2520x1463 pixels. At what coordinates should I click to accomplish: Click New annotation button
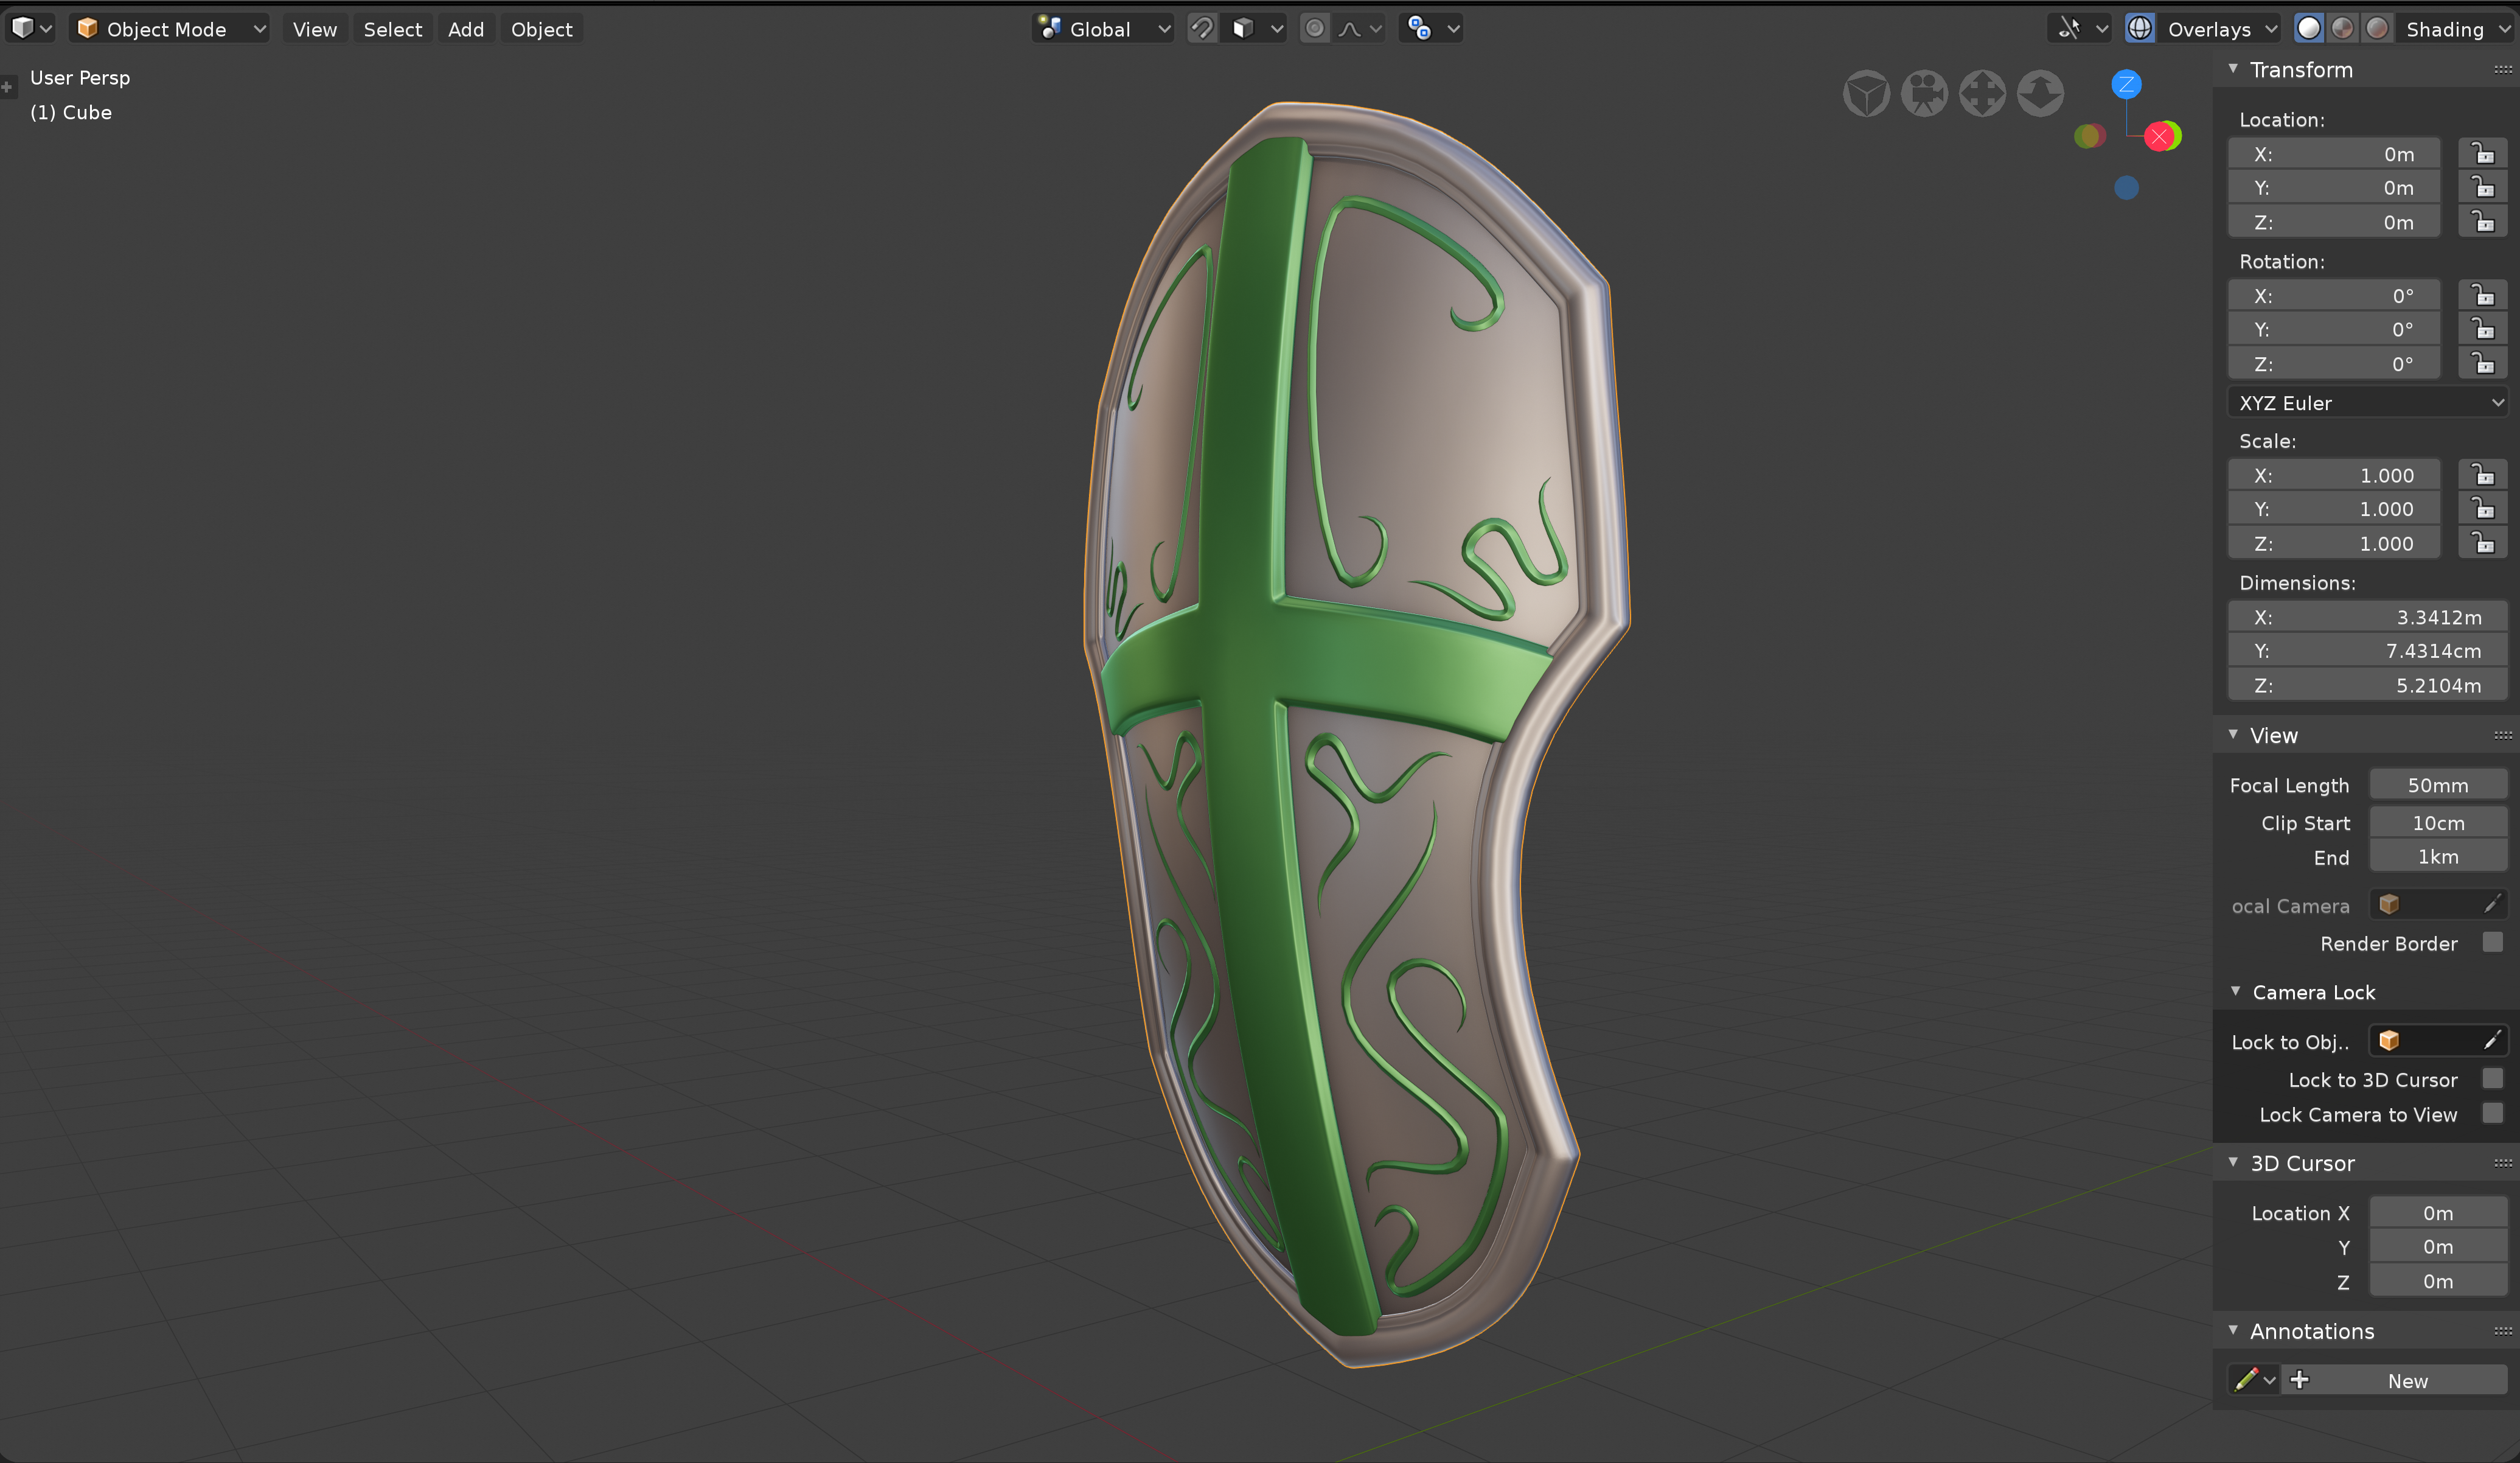(x=2407, y=1380)
